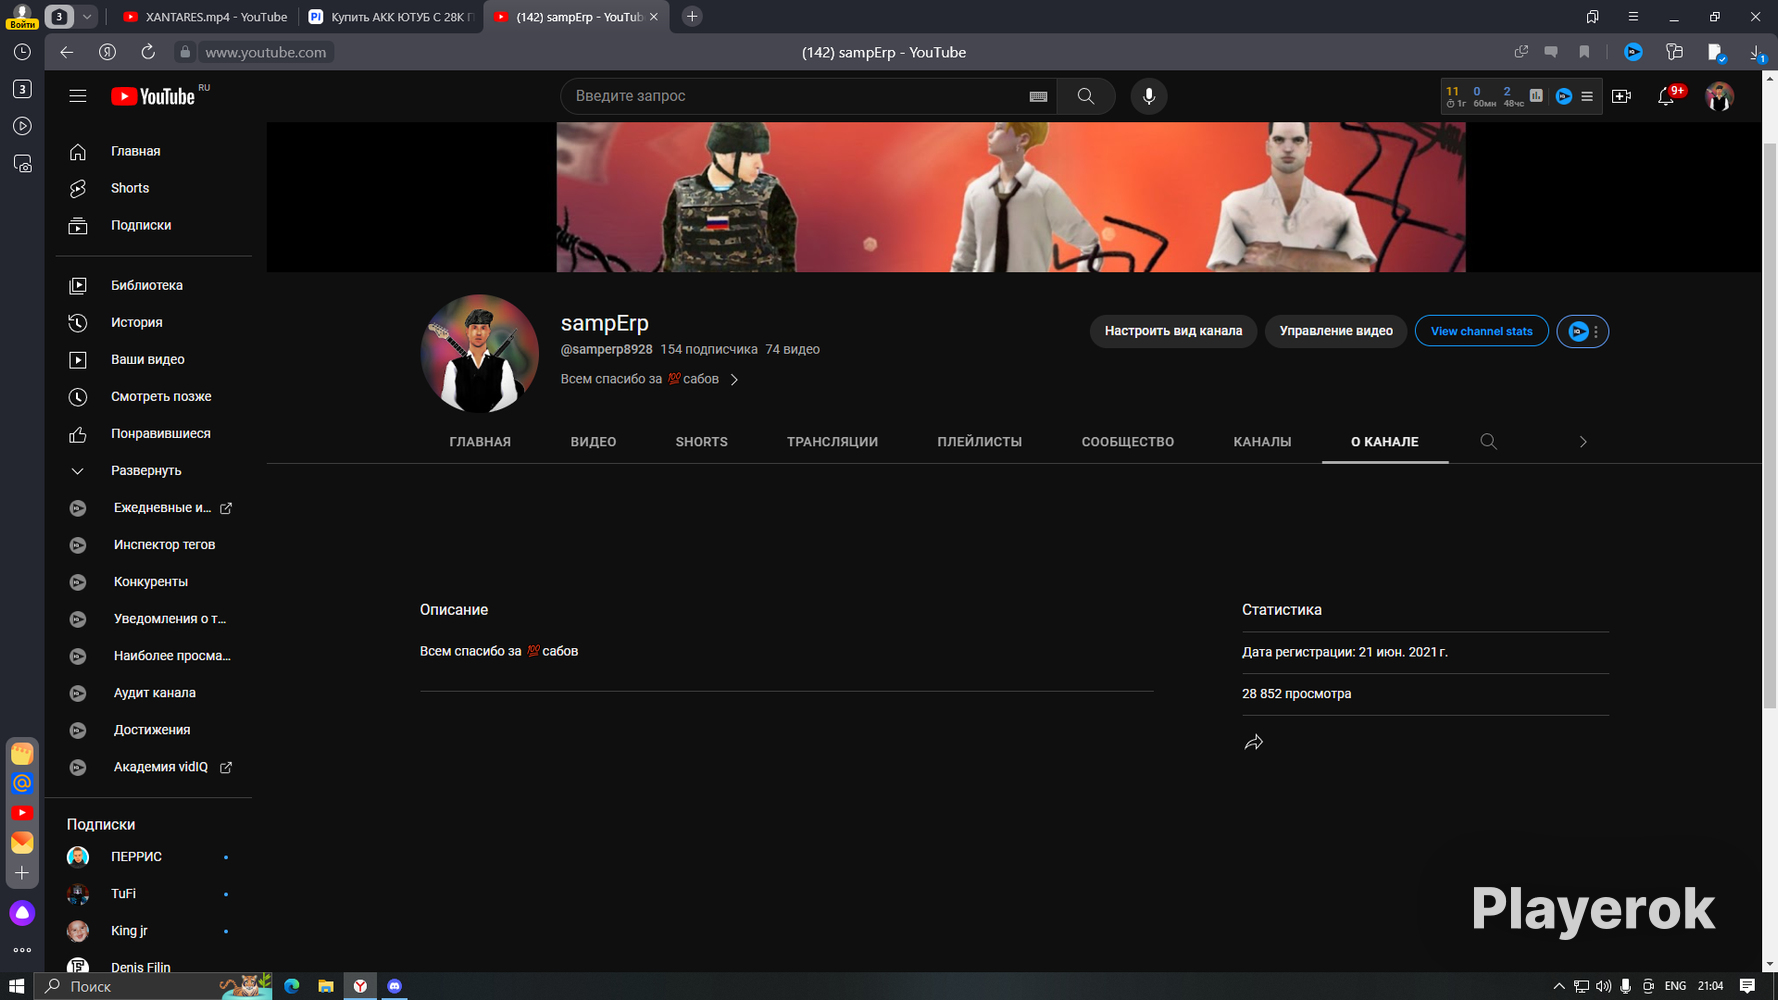Open the create video icon
The height and width of the screenshot is (1000, 1778).
click(x=1621, y=96)
